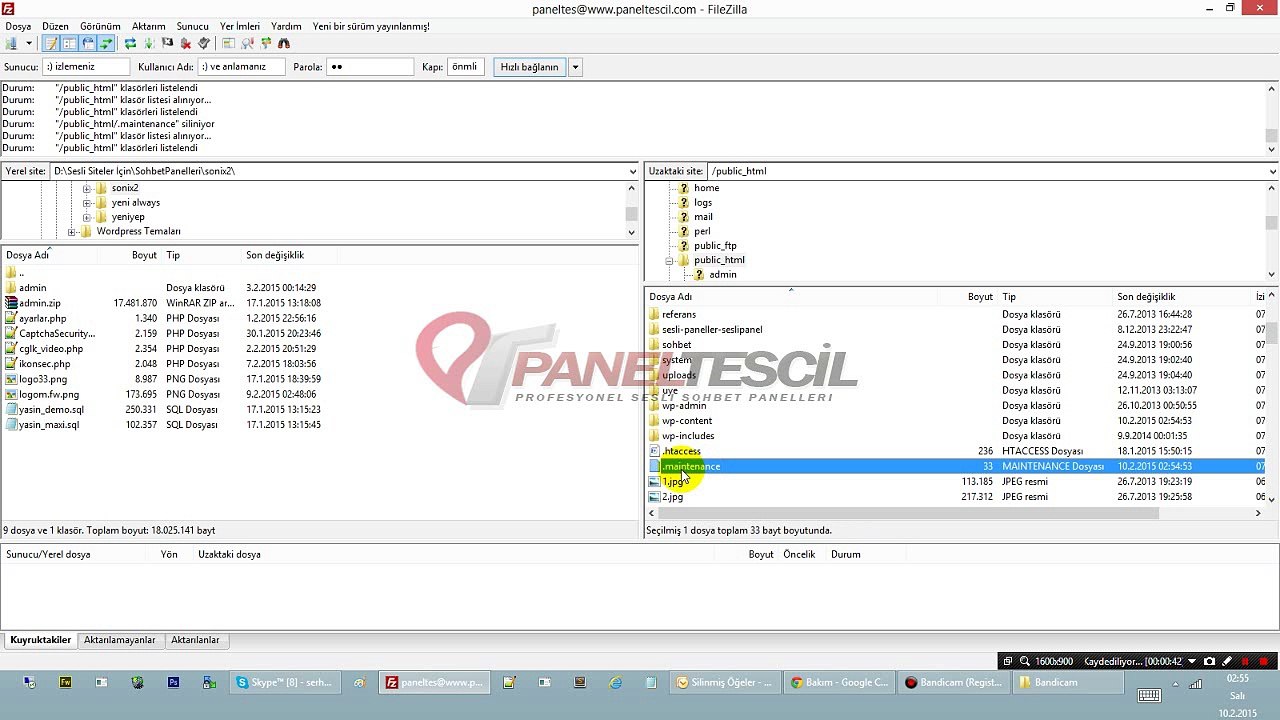Toggle synchronized browsing
Viewport: 1280px width, 720px height.
[266, 43]
